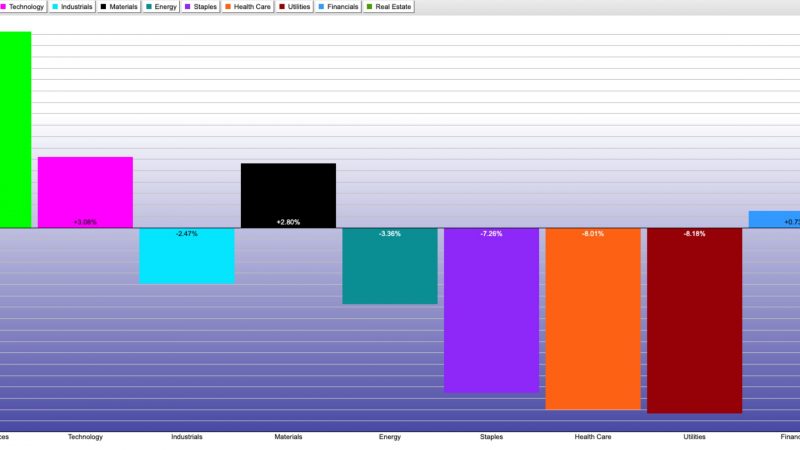This screenshot has height=450, width=800.
Task: Click the dark red Utilities bar
Action: [694, 321]
